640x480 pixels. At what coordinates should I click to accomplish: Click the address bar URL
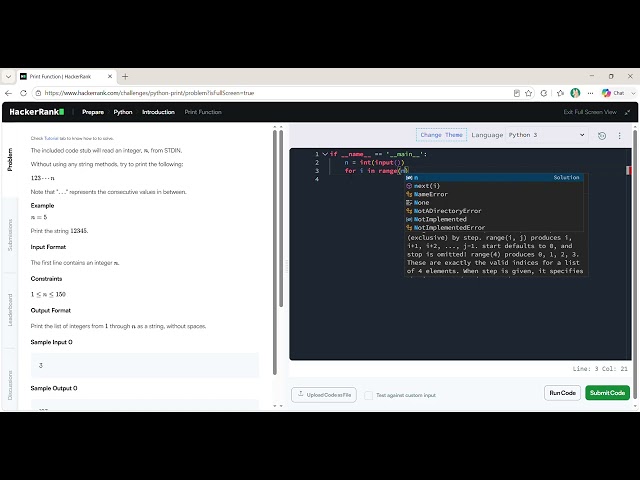coord(149,93)
